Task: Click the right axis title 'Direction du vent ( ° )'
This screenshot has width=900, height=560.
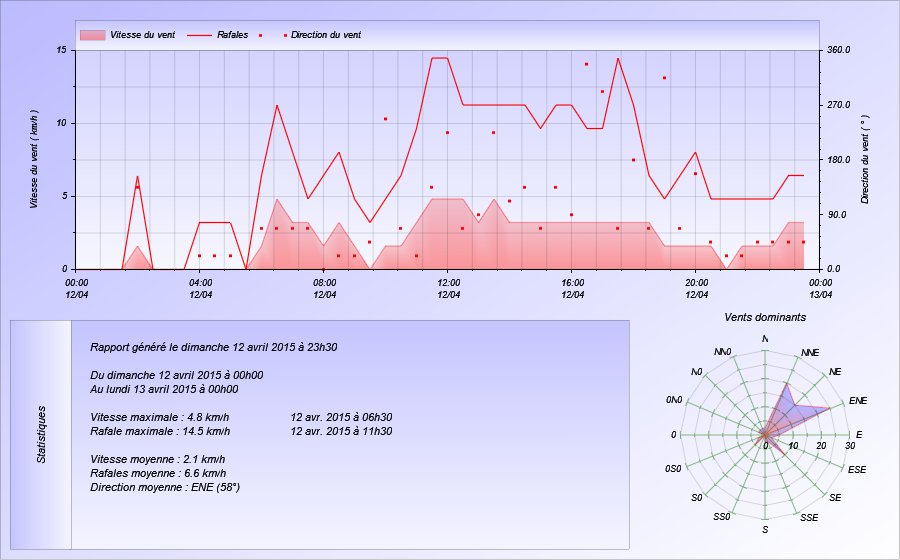Action: (865, 160)
